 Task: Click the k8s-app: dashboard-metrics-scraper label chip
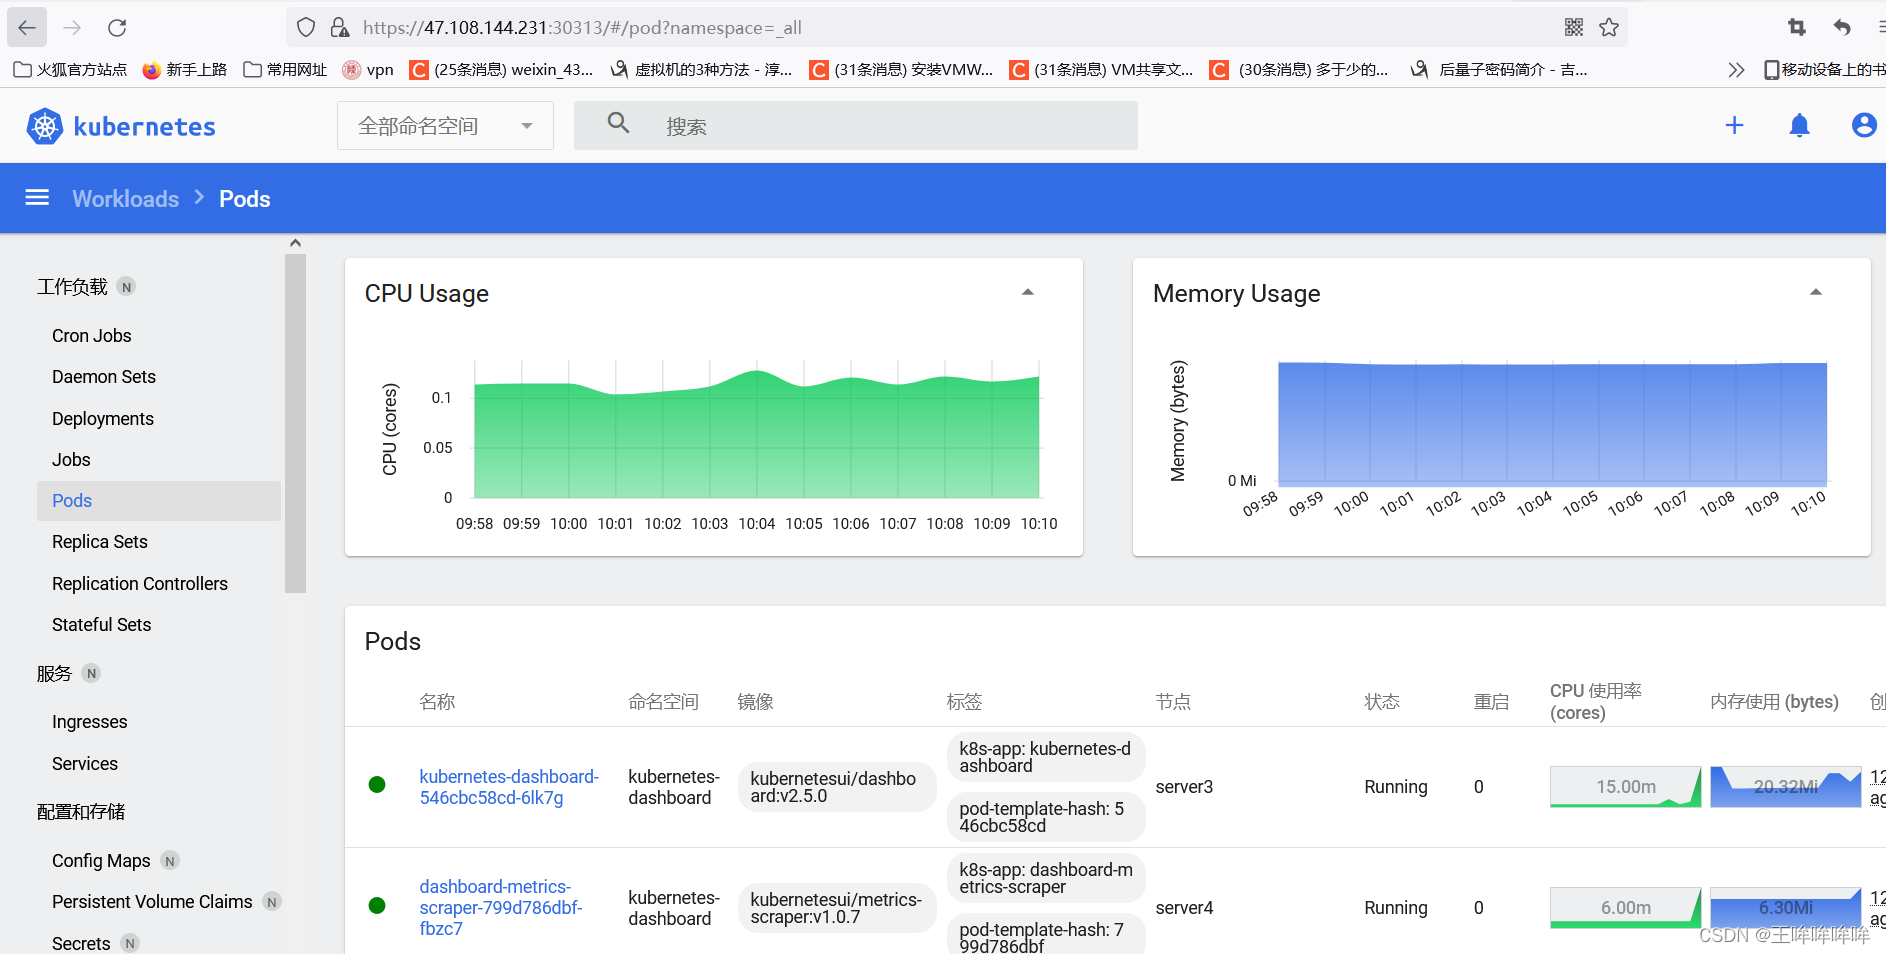pyautogui.click(x=1046, y=878)
